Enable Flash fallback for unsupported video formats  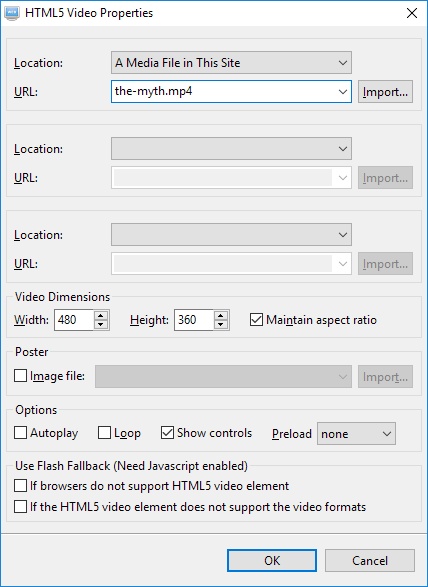pos(20,507)
